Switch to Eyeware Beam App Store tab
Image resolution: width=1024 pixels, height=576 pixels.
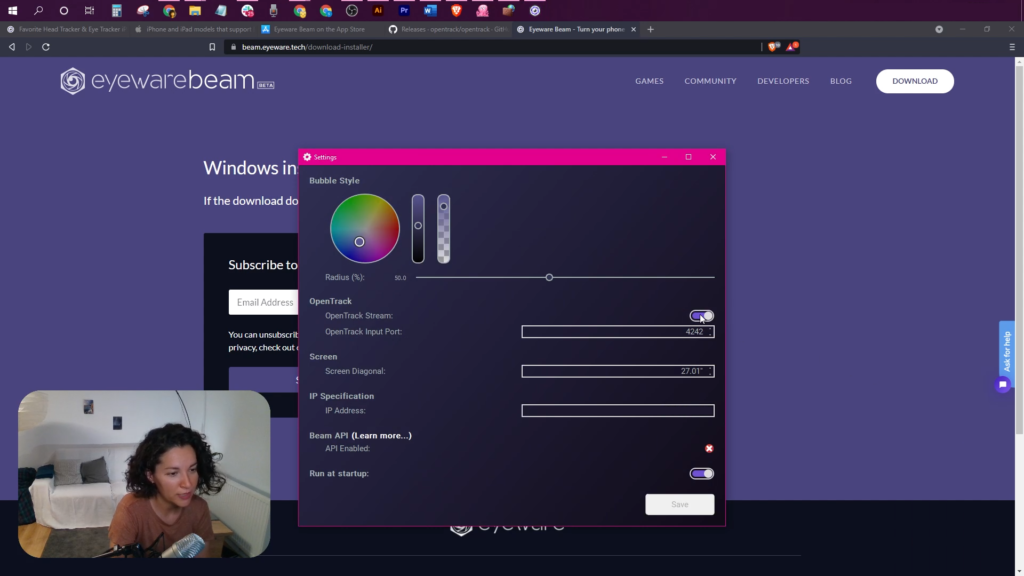[x=320, y=29]
